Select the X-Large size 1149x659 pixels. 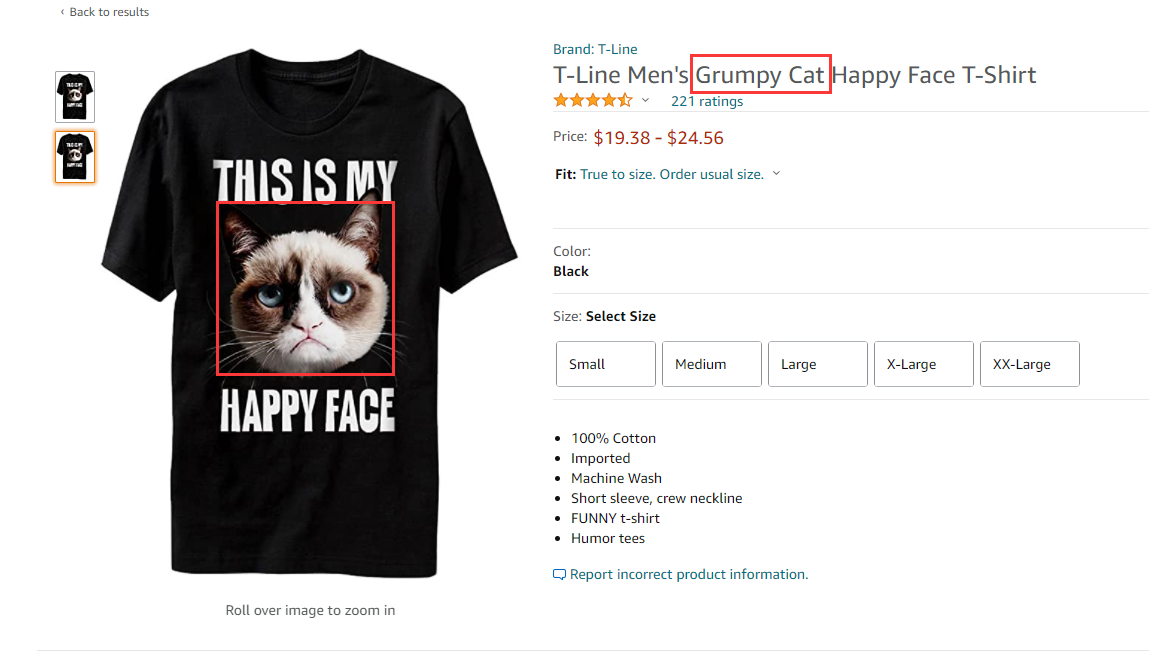[923, 363]
